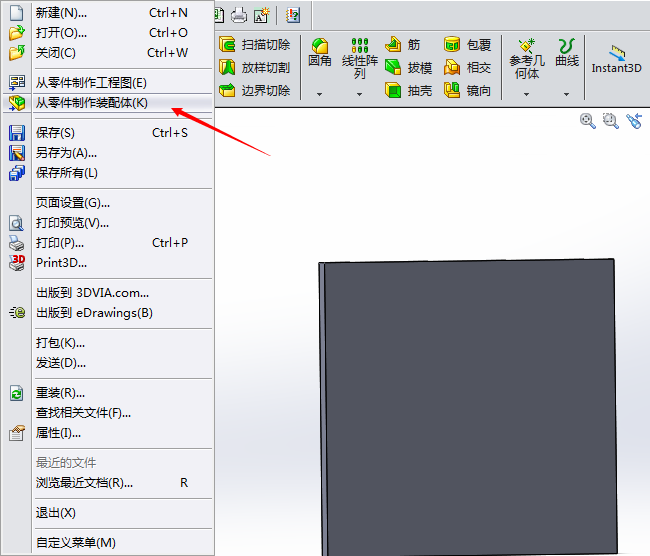This screenshot has width=650, height=556.
Task: Select the 相交 intersect tool
Action: [x=468, y=67]
